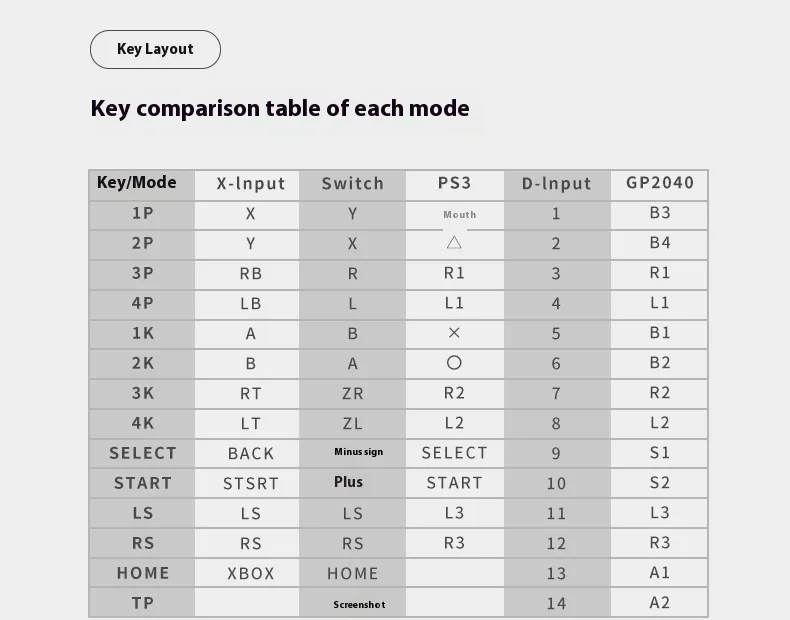Viewport: 790px width, 620px height.
Task: Select the Switch column header
Action: (353, 183)
